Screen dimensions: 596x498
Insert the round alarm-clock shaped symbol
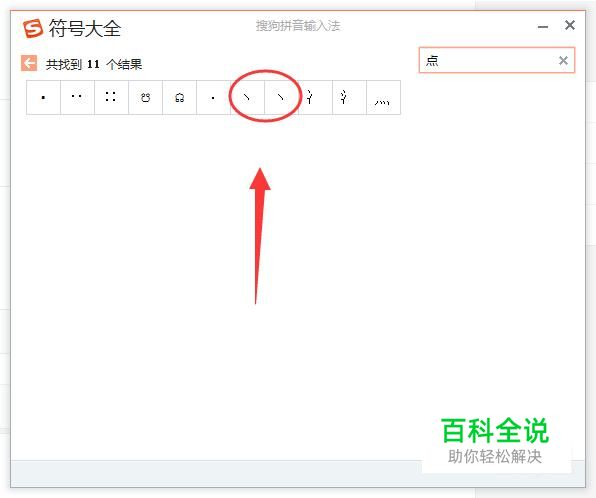click(146, 97)
